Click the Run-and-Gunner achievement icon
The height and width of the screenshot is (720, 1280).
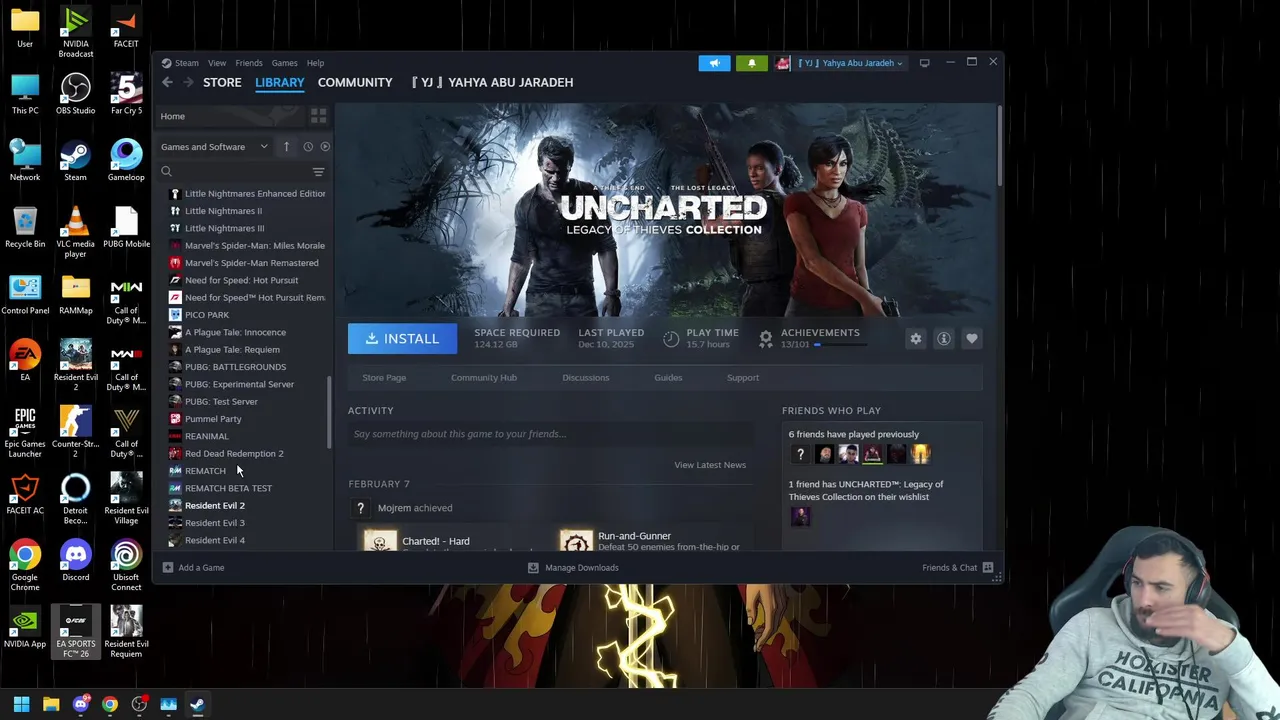[x=576, y=541]
